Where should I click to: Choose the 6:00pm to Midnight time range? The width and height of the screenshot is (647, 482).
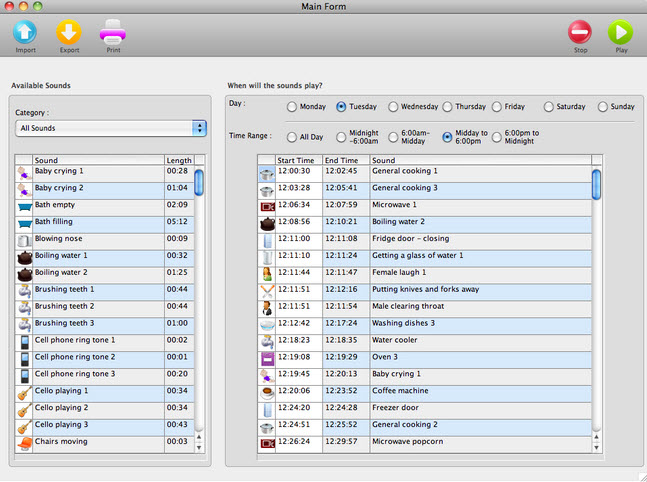pos(497,137)
